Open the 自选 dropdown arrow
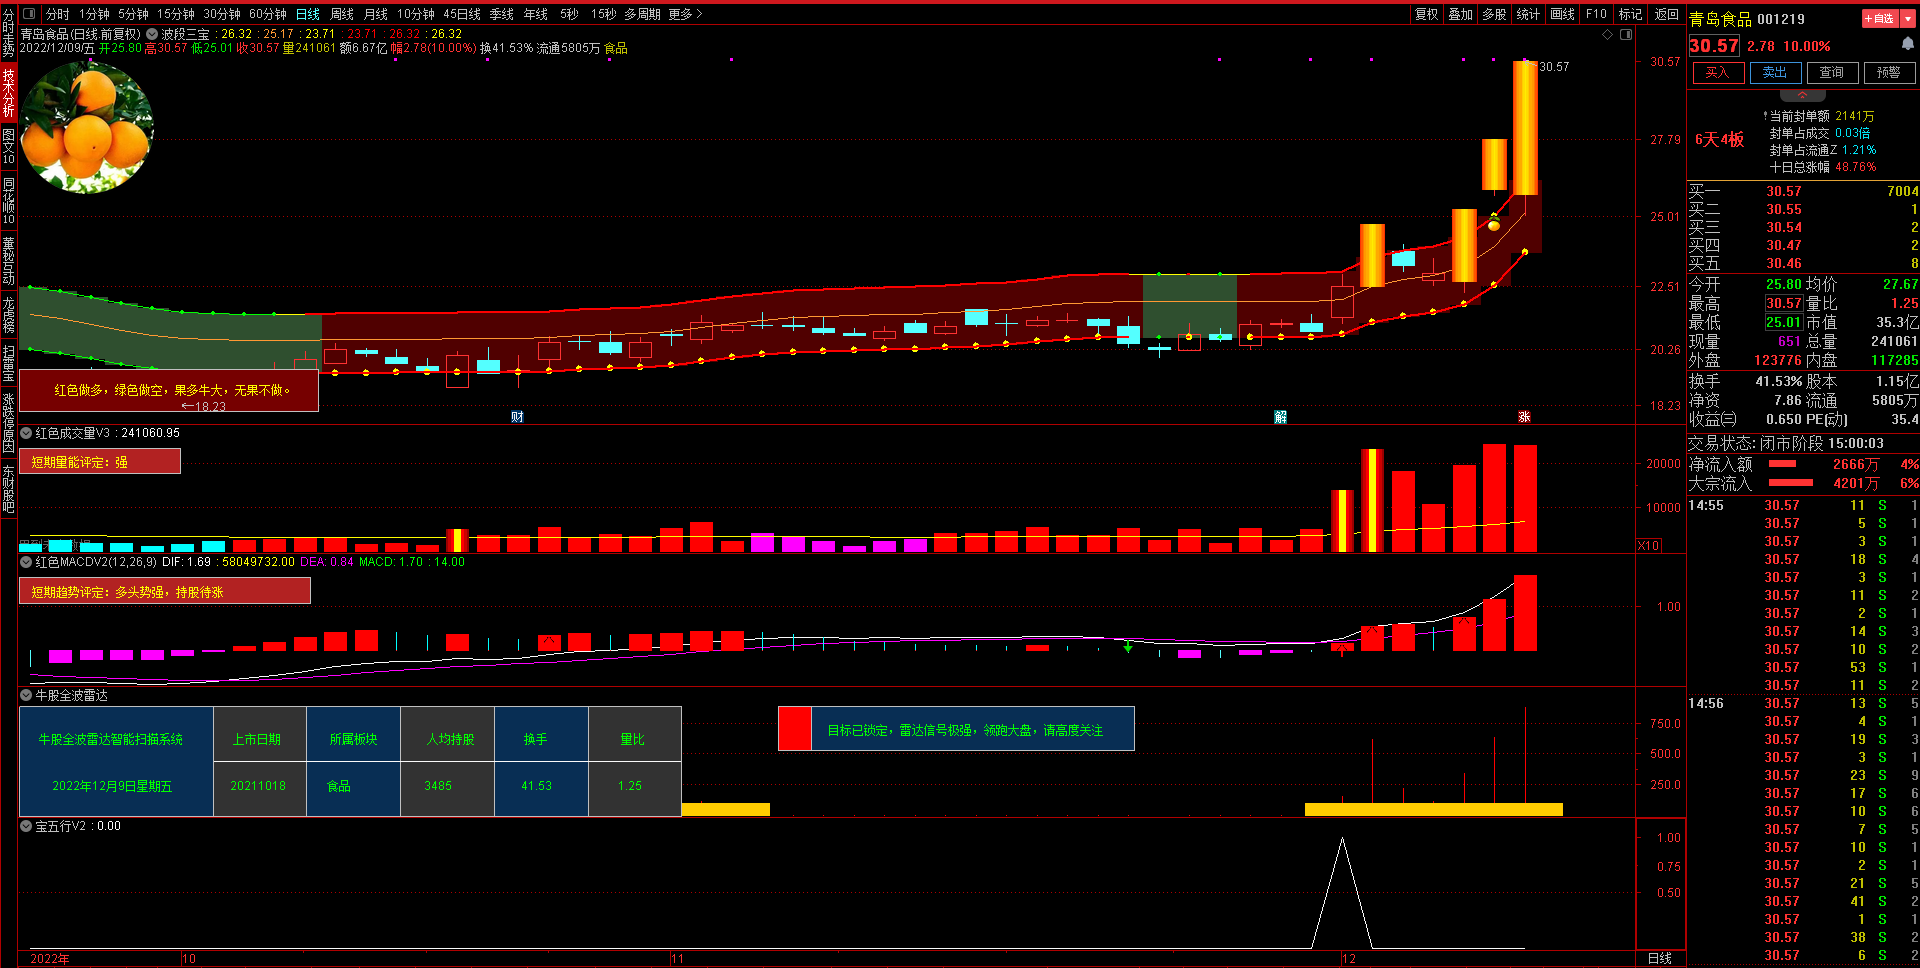 [1908, 19]
